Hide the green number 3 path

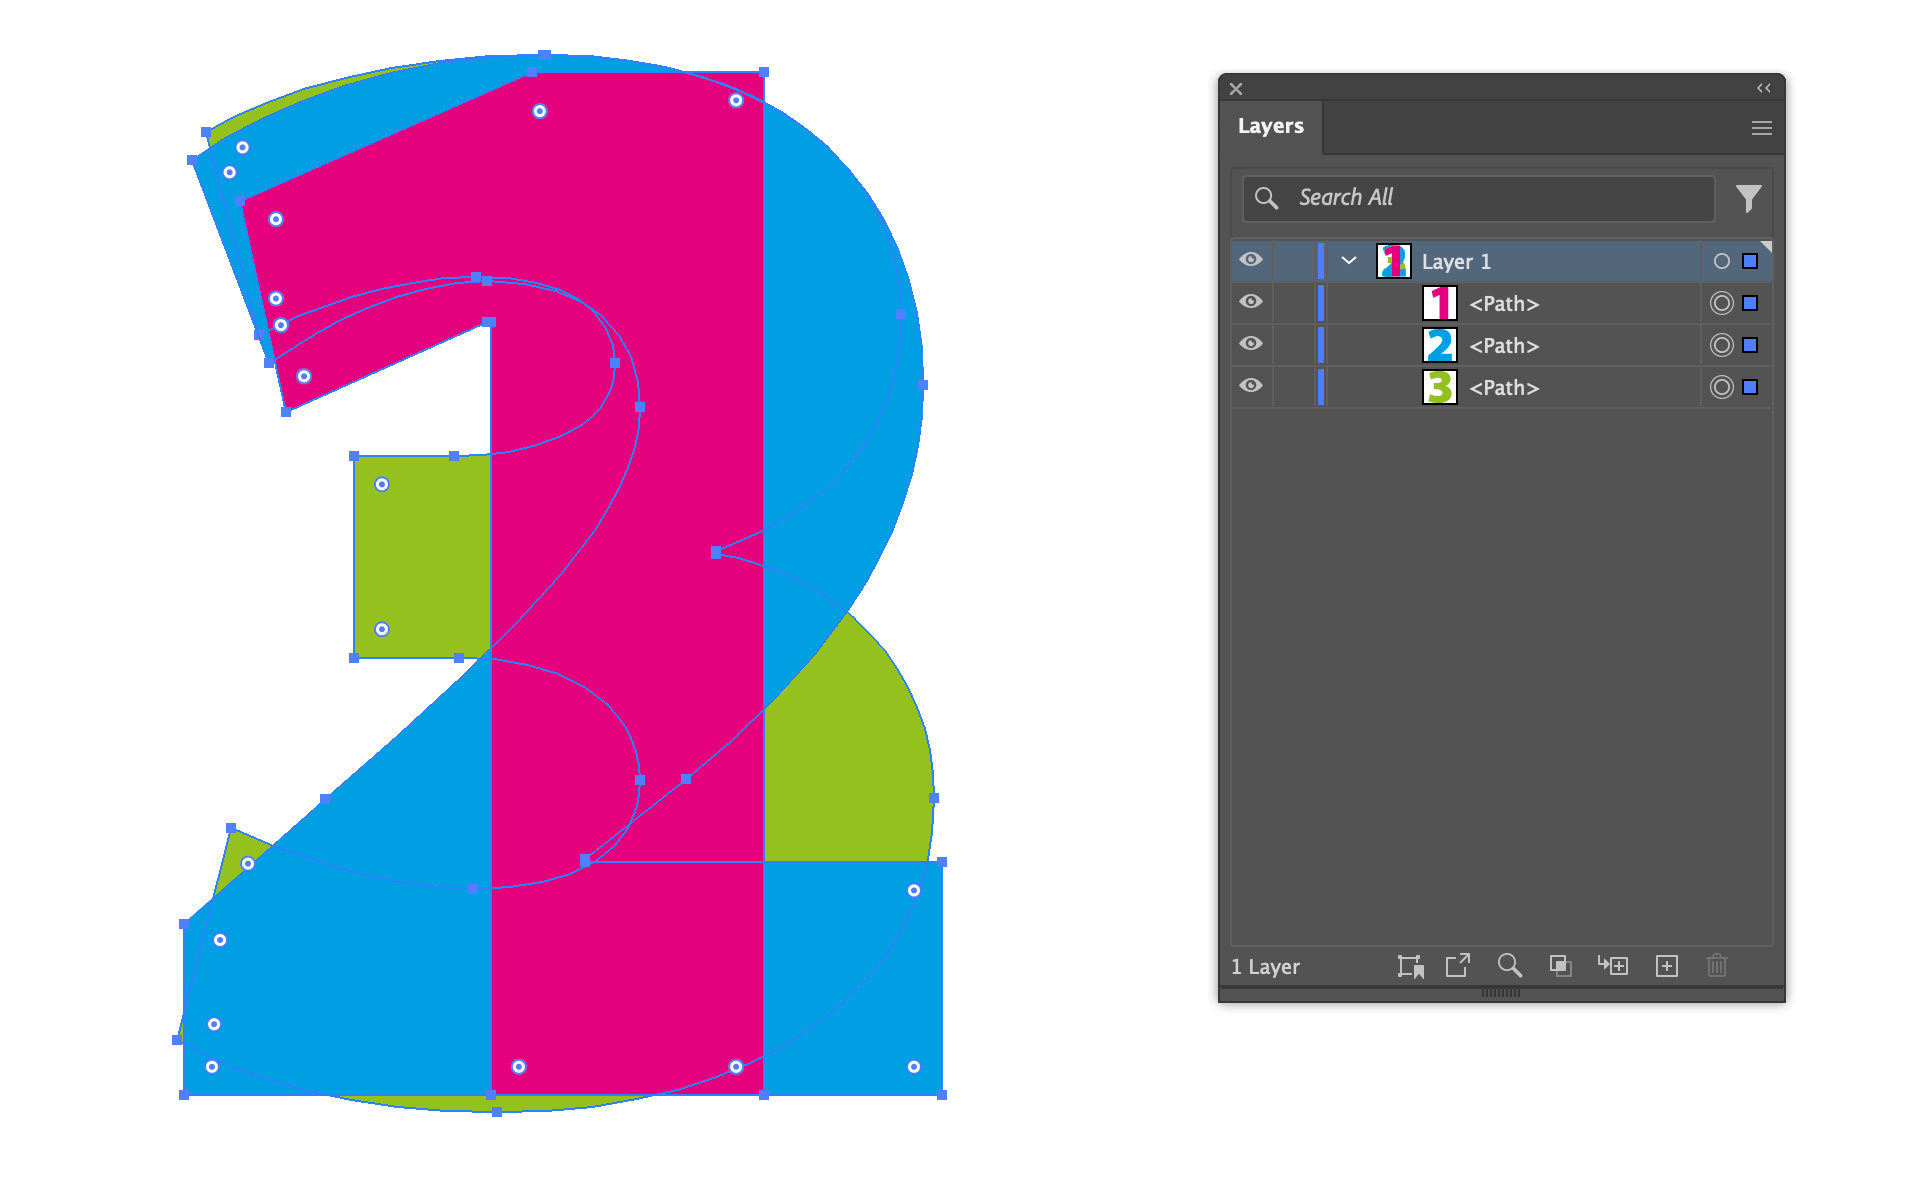click(1251, 386)
